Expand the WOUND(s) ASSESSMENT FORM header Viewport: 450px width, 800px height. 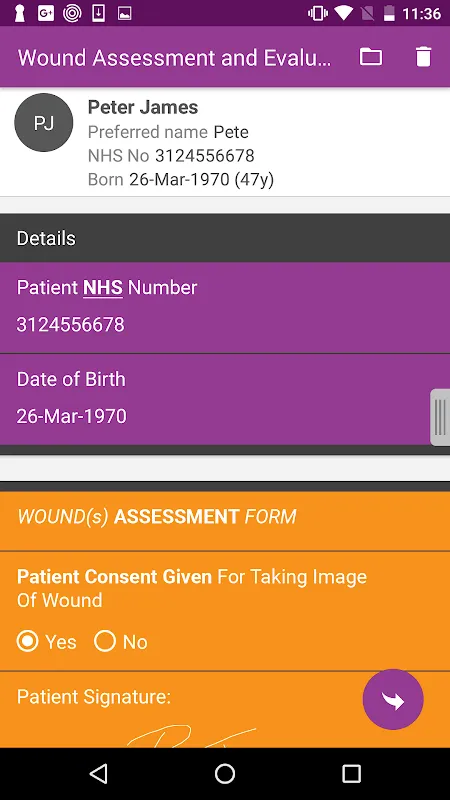[x=225, y=517]
